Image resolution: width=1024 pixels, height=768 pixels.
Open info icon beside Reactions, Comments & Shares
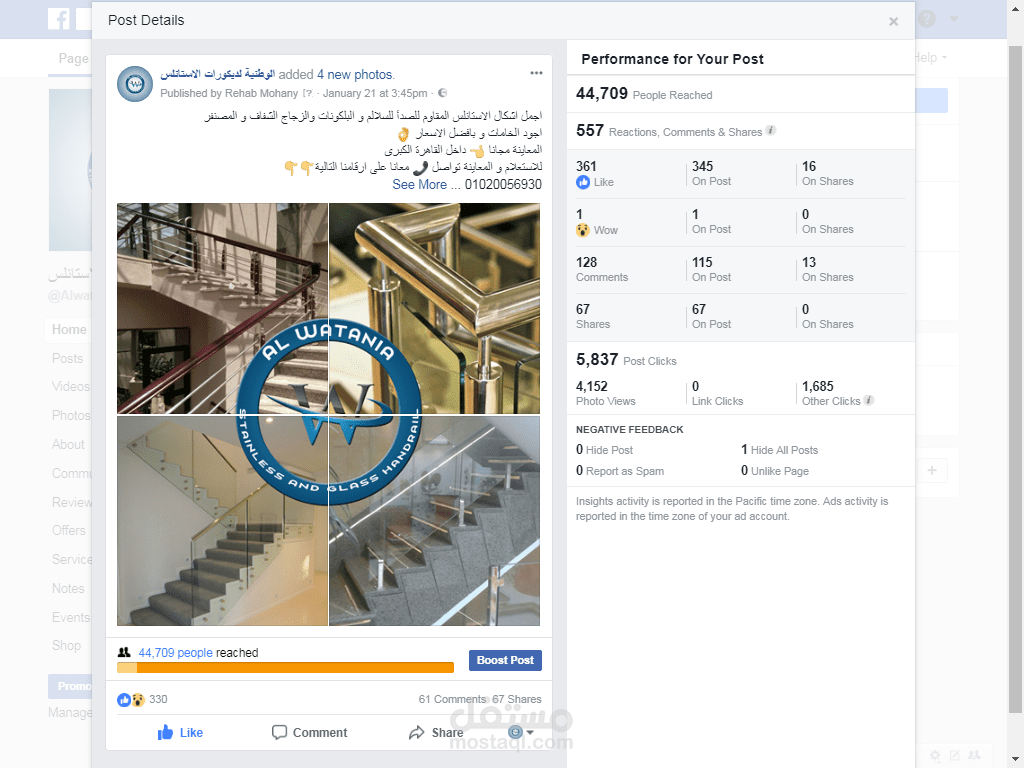[771, 131]
